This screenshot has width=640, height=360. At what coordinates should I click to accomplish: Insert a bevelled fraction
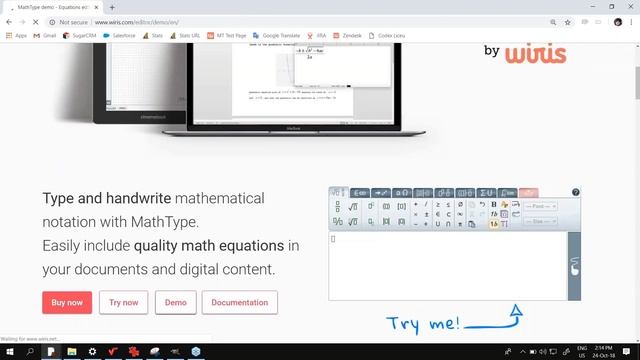click(x=338, y=222)
